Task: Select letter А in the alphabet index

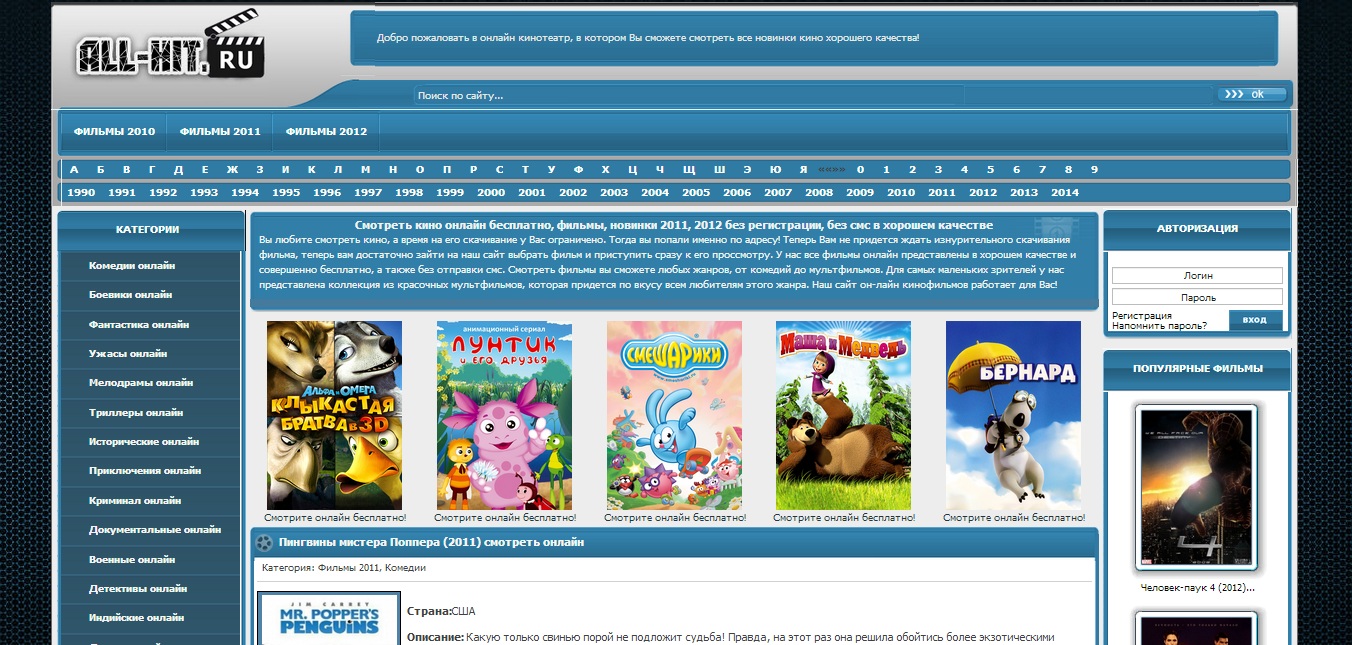Action: pyautogui.click(x=74, y=170)
